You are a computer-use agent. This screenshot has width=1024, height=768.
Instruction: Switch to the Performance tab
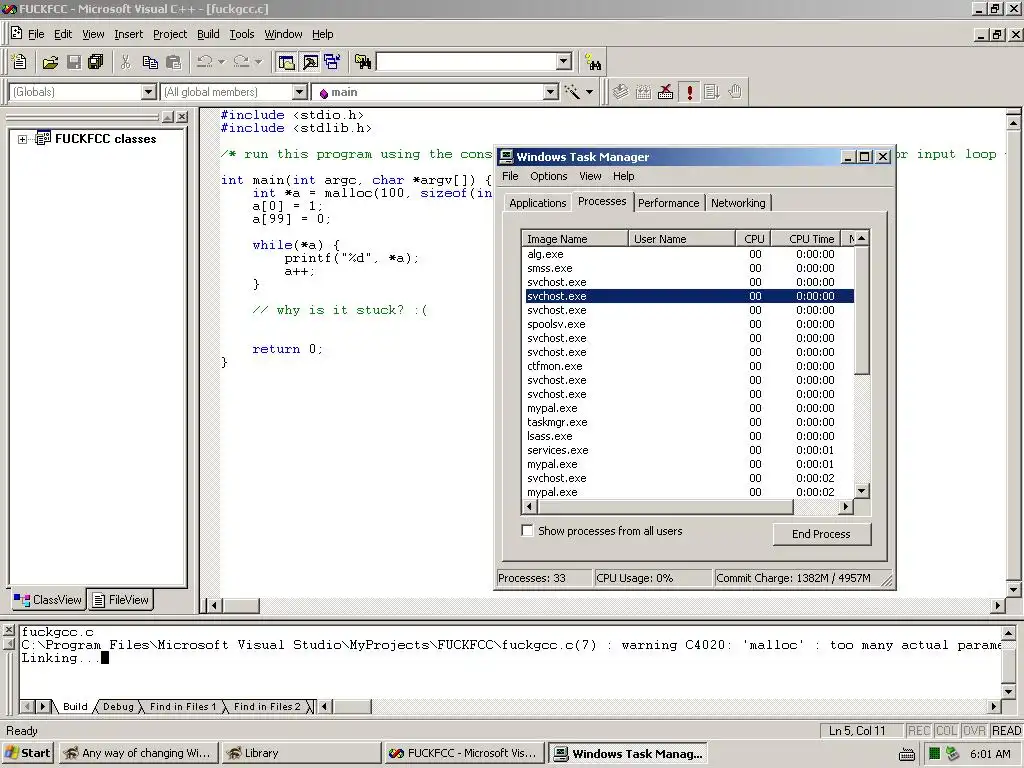click(668, 203)
